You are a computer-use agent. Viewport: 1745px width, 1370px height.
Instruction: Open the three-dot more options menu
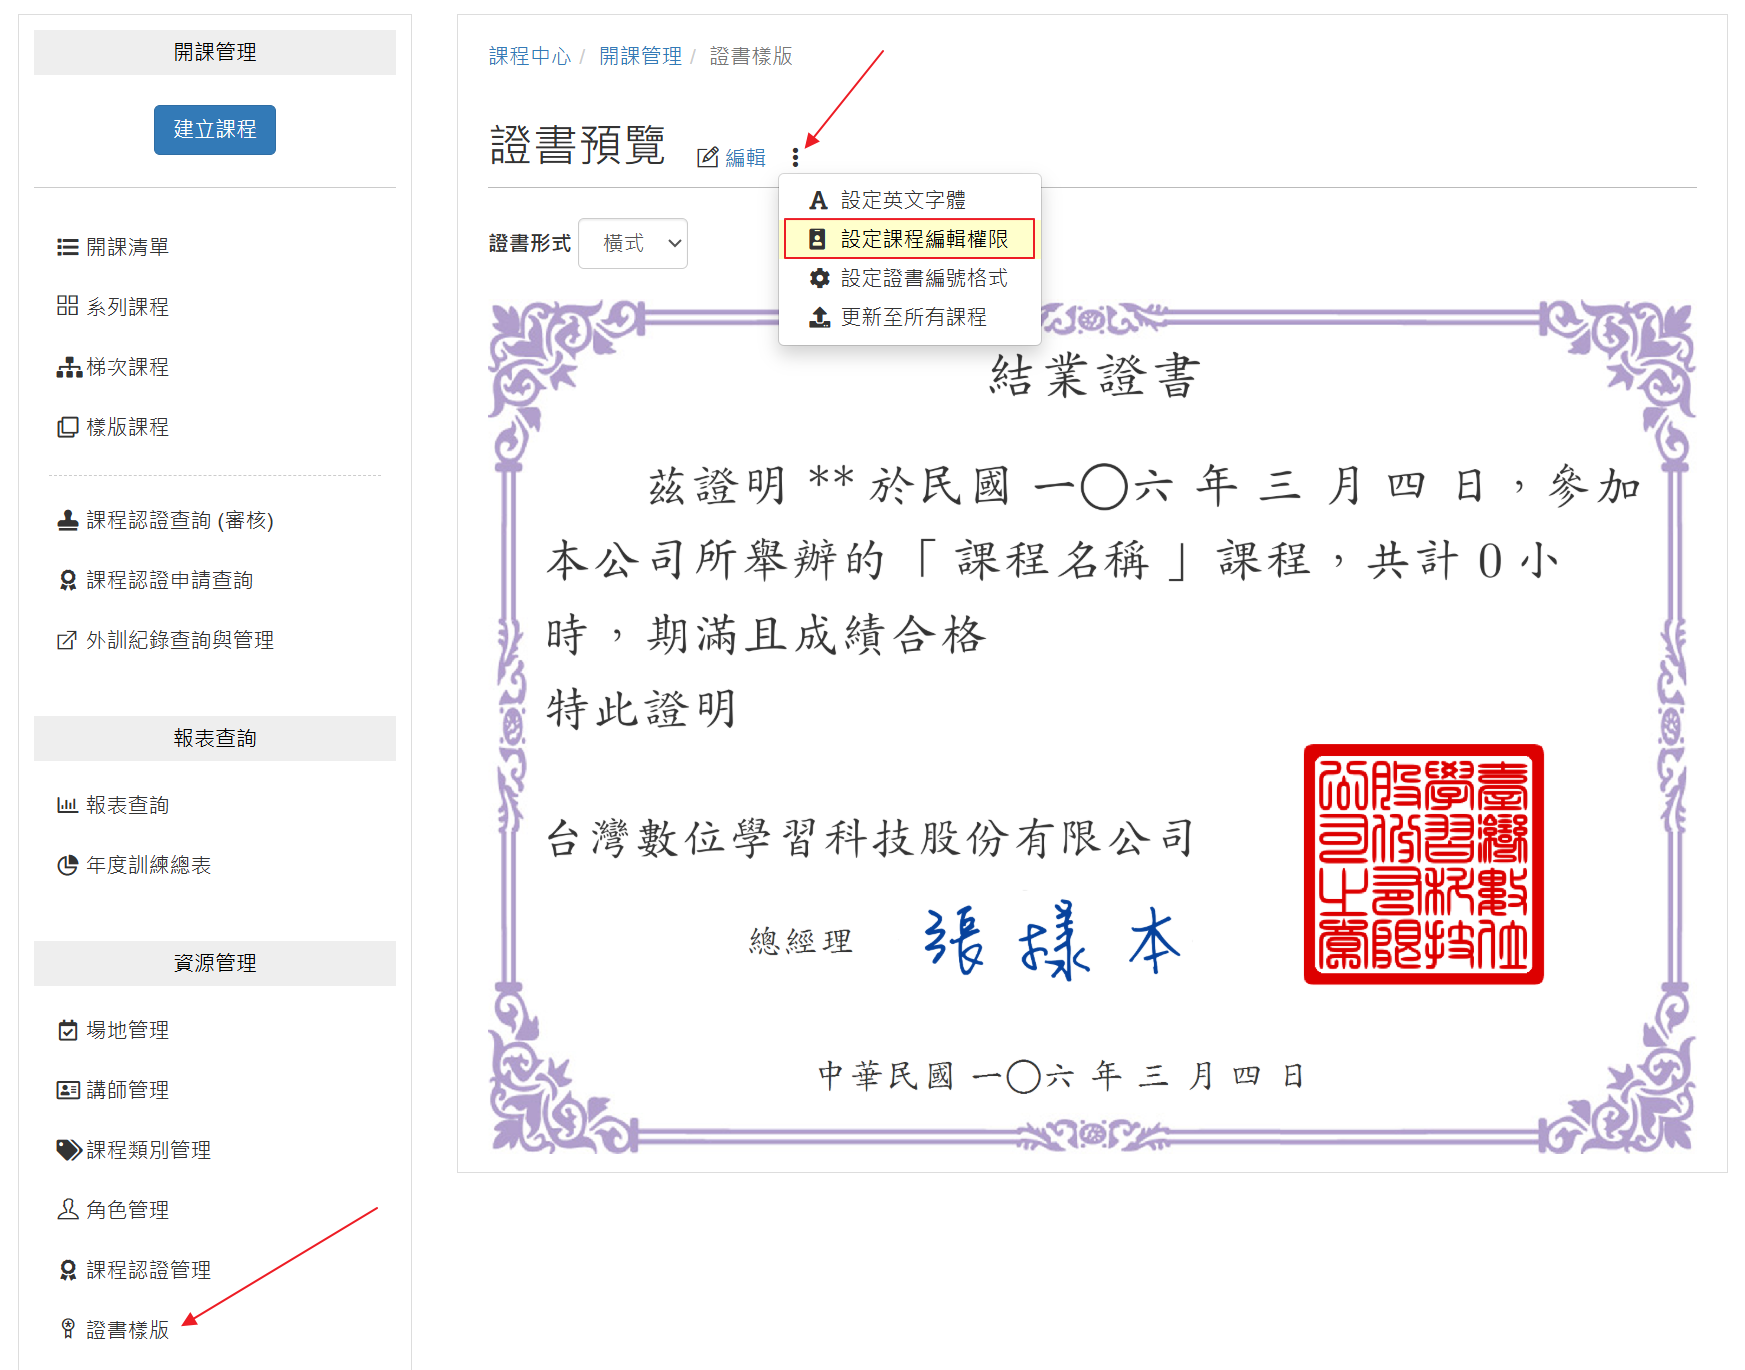tap(795, 157)
